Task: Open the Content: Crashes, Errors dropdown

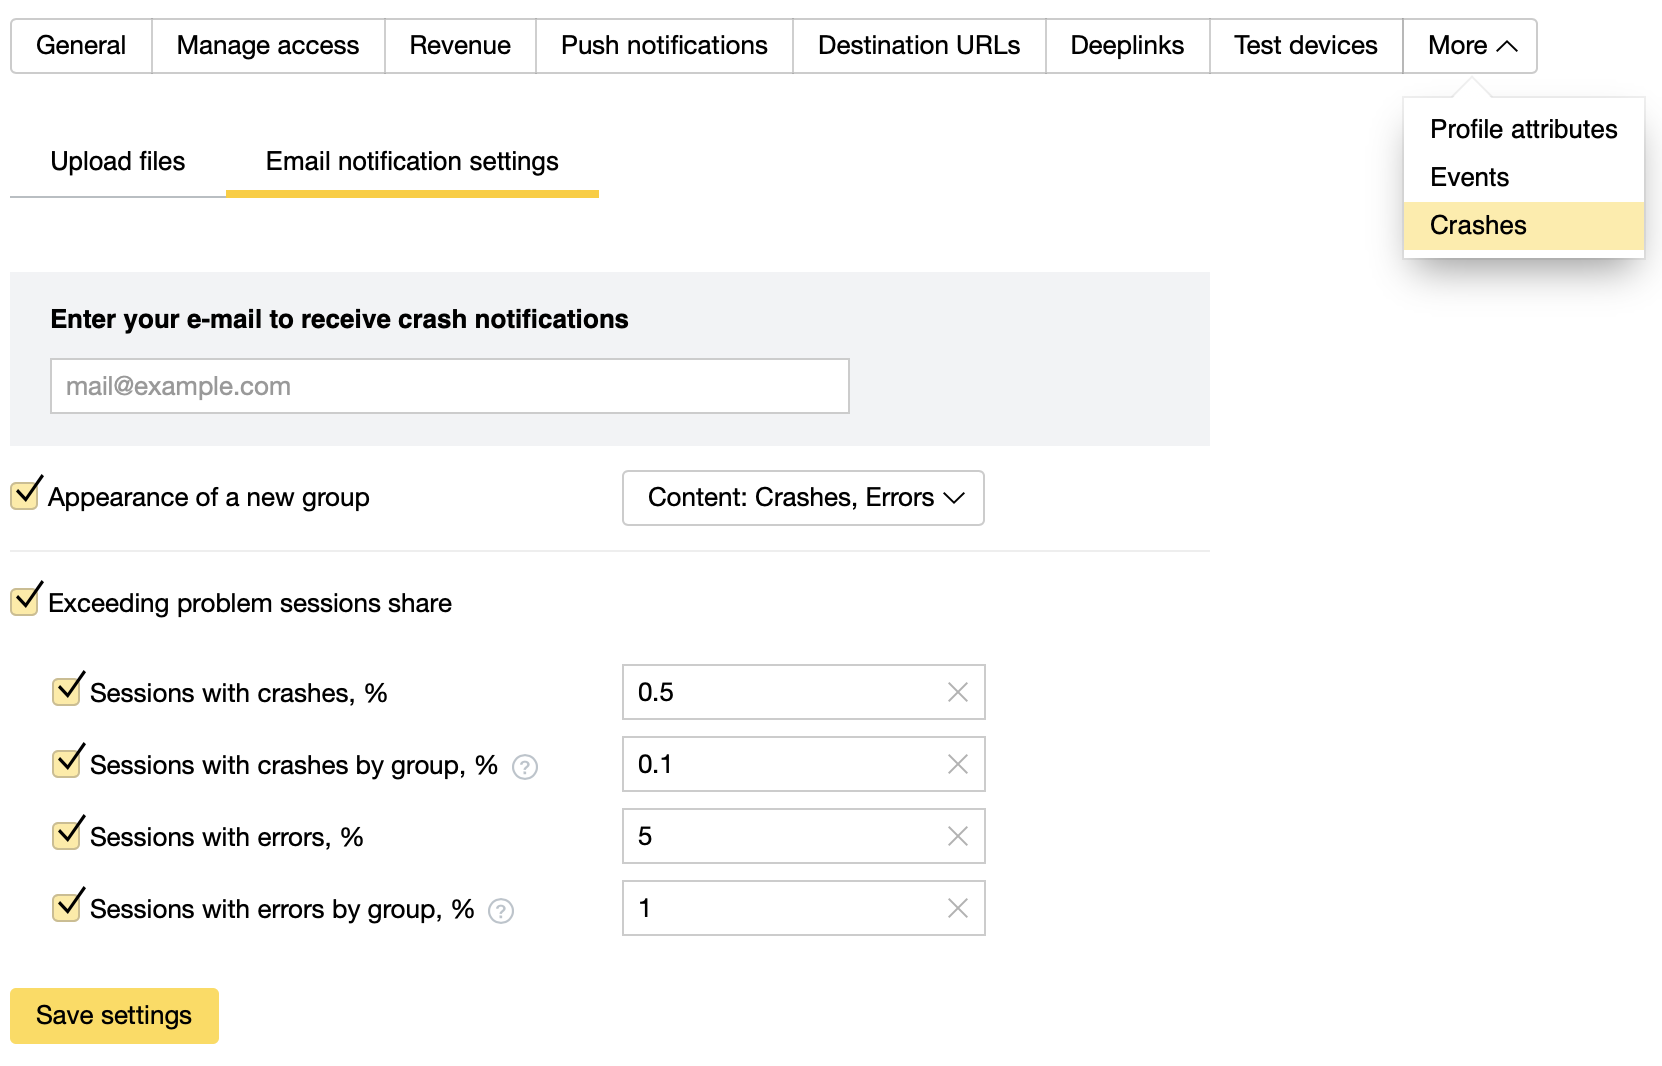Action: 803,498
